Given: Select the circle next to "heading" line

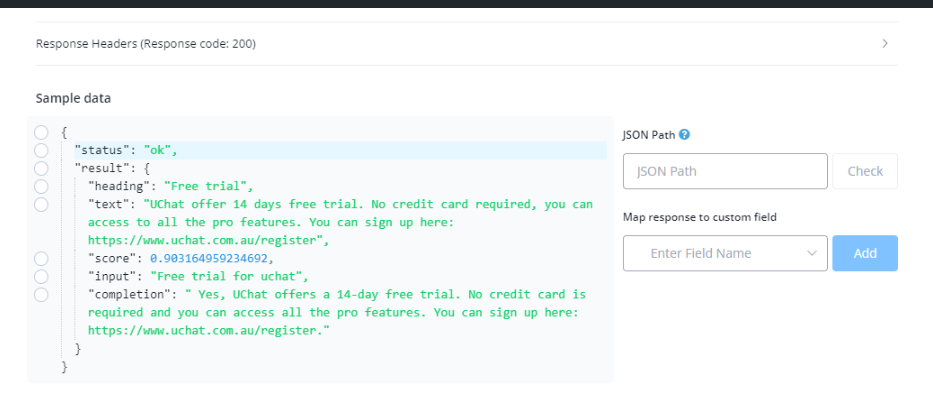Looking at the screenshot, I should pos(41,186).
